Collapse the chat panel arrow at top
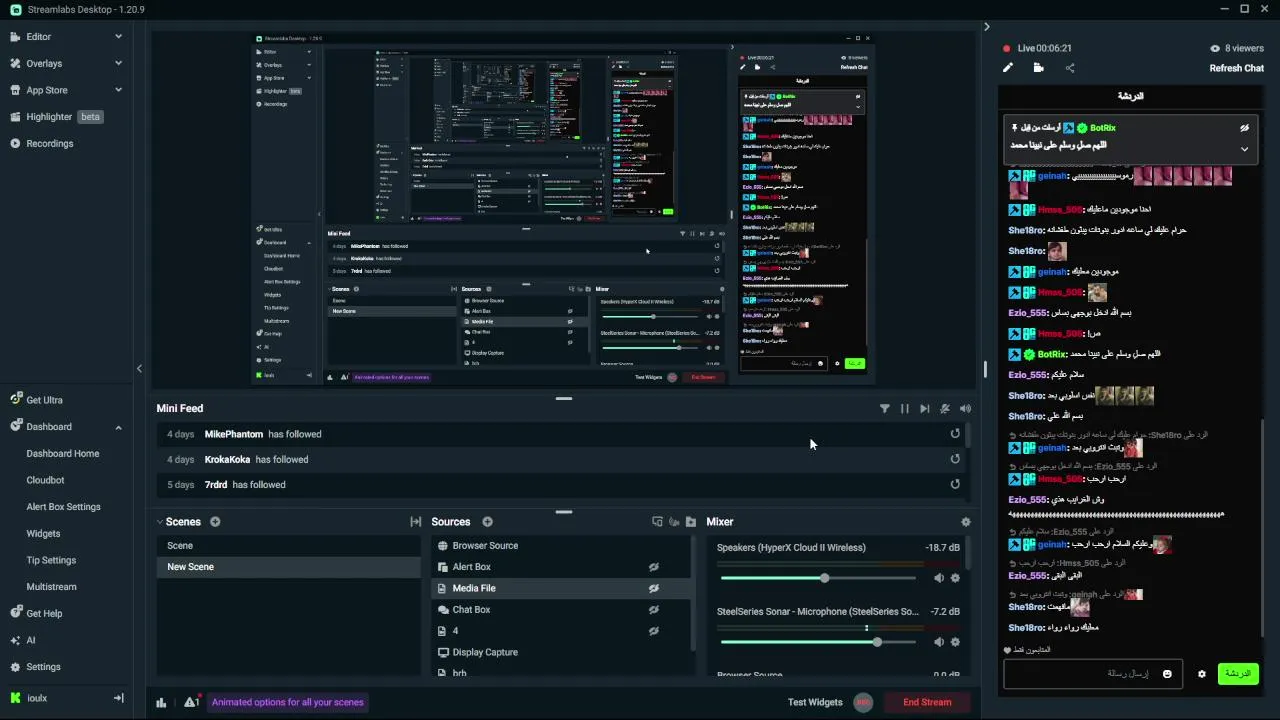The width and height of the screenshot is (1280, 720). [986, 27]
